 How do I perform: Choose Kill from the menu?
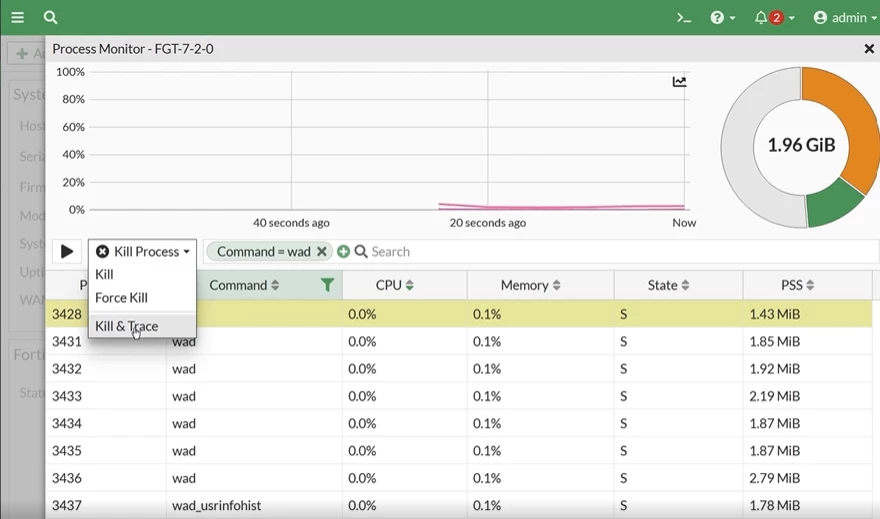[x=104, y=274]
